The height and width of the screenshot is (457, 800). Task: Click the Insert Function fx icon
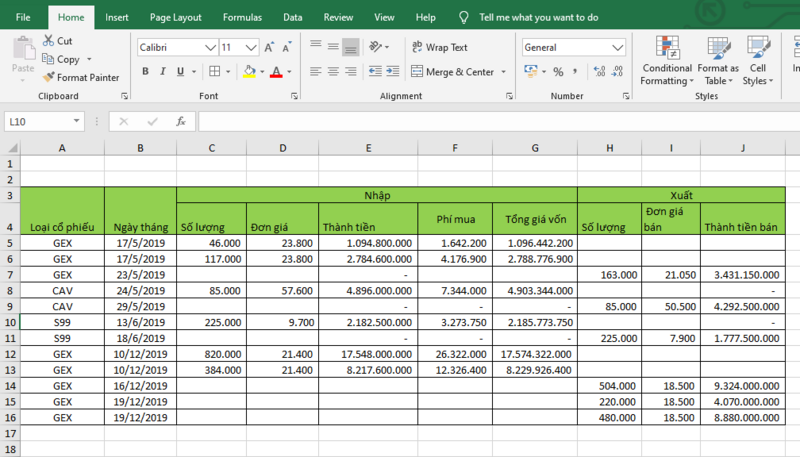(x=181, y=121)
